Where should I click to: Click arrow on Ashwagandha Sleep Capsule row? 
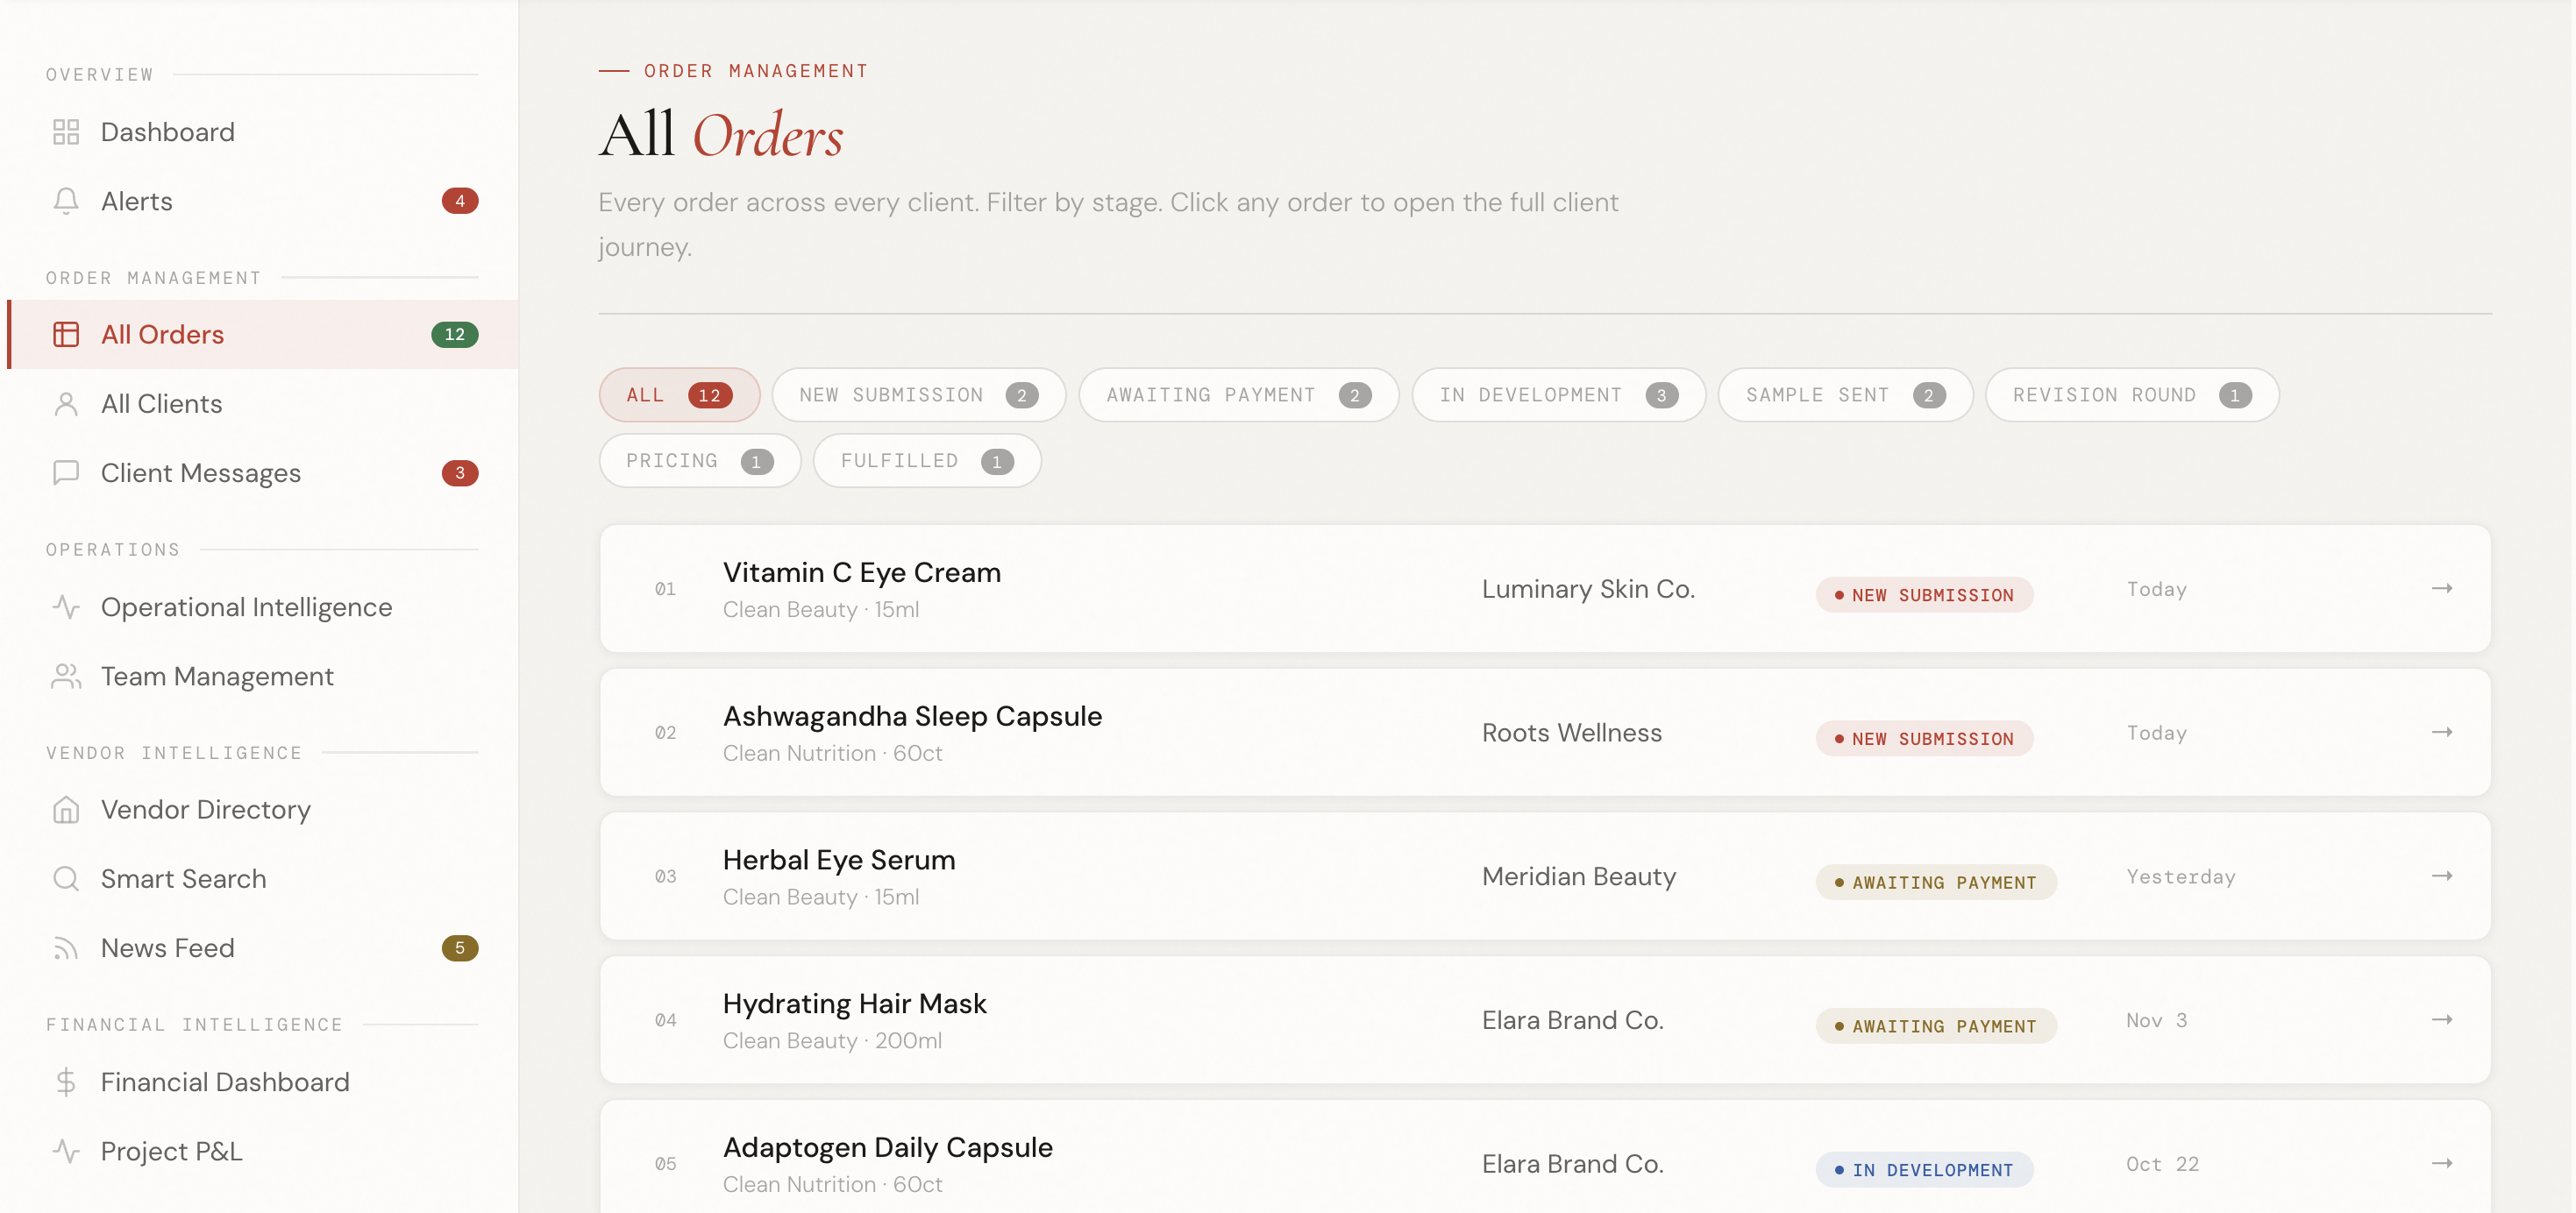pos(2442,732)
